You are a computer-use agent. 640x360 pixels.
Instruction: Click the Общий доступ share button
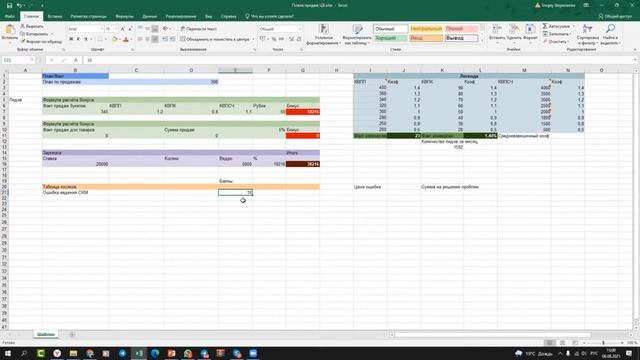click(616, 16)
